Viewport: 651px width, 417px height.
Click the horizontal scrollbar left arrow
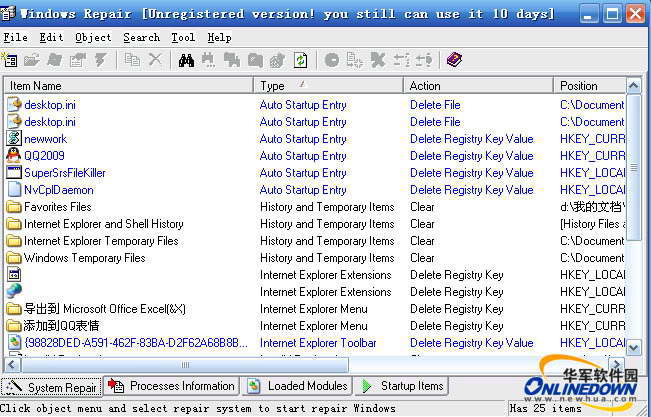tap(11, 365)
